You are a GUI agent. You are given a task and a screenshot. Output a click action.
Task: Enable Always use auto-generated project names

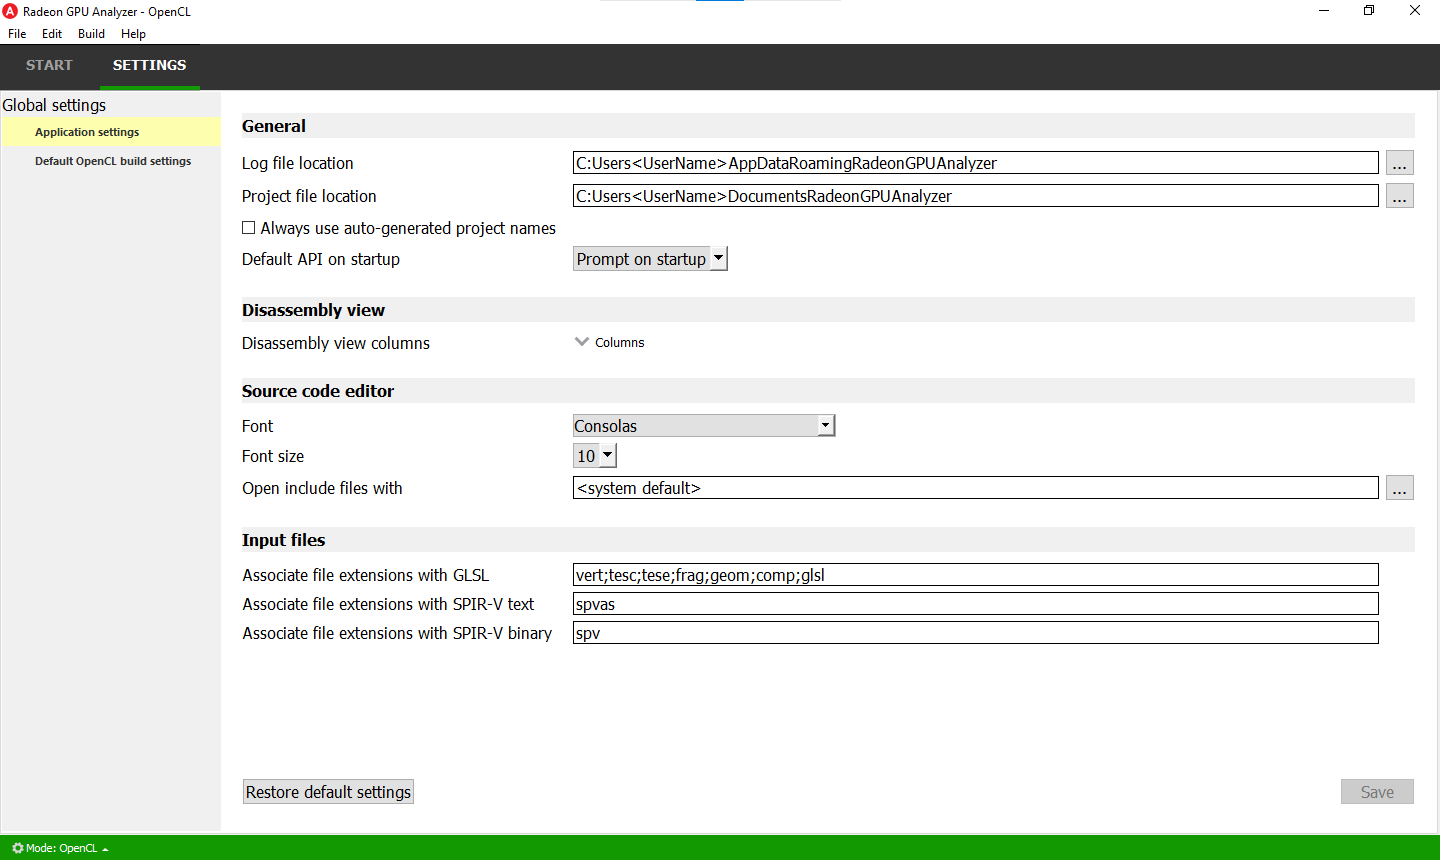click(249, 228)
